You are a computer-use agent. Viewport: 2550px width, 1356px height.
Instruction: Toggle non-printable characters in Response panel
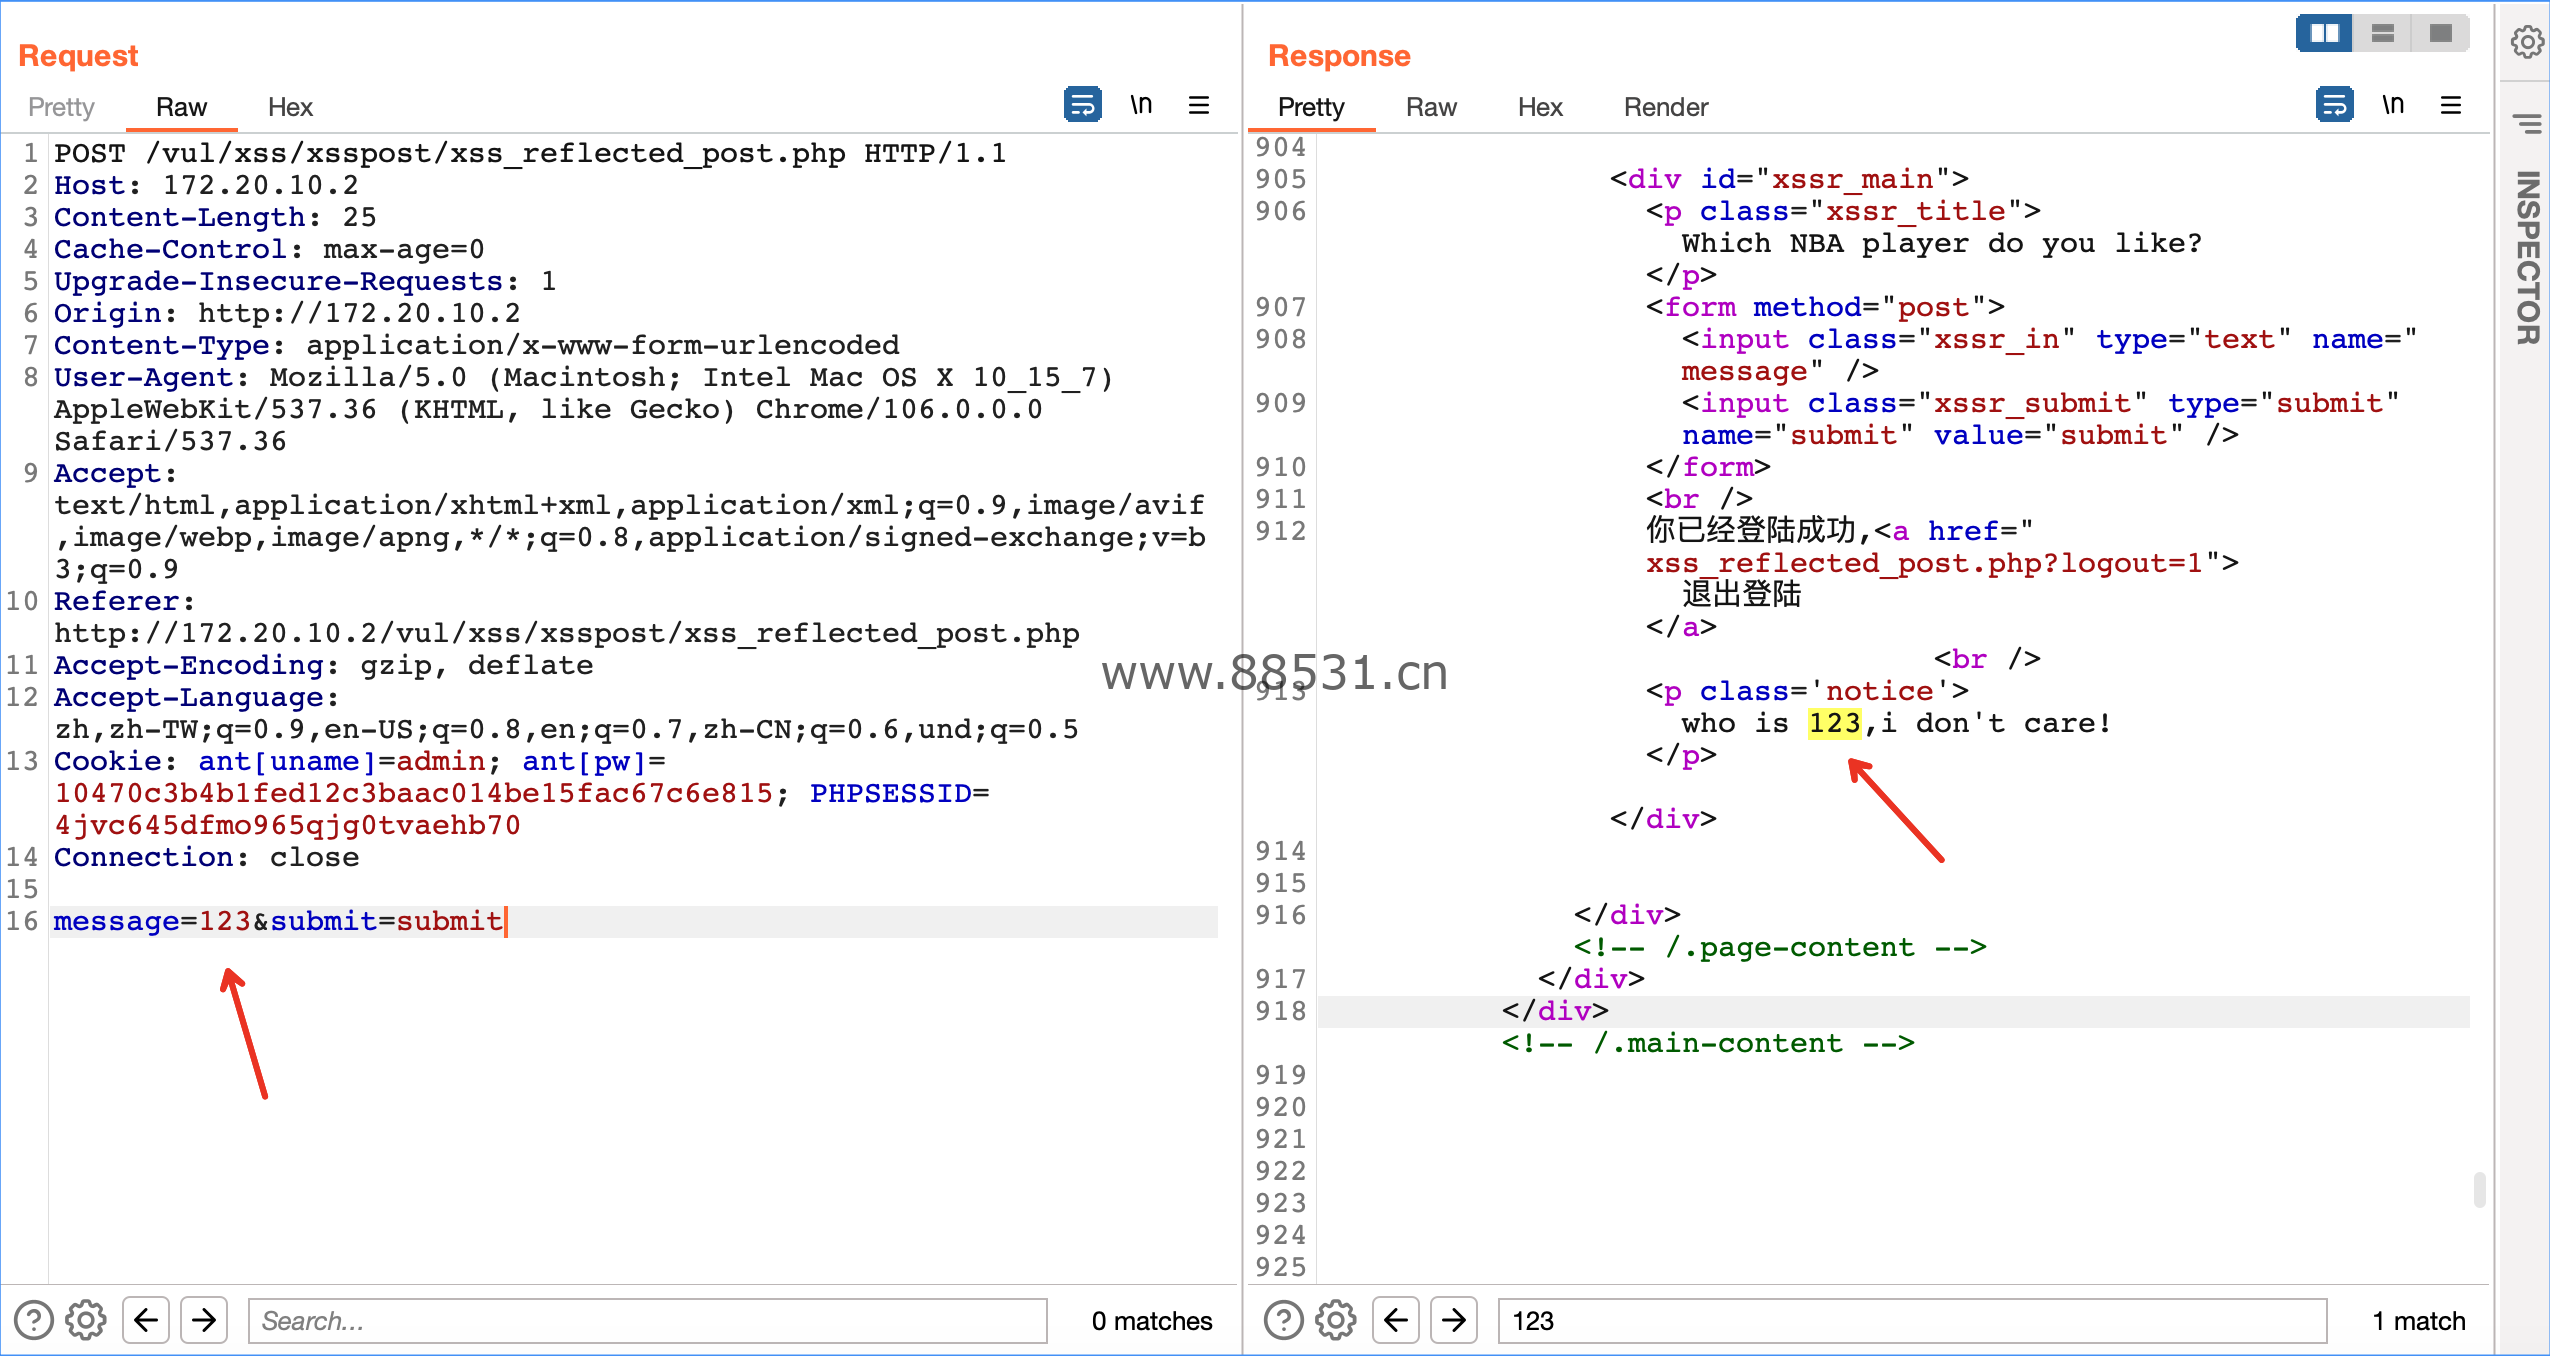pyautogui.click(x=2393, y=105)
